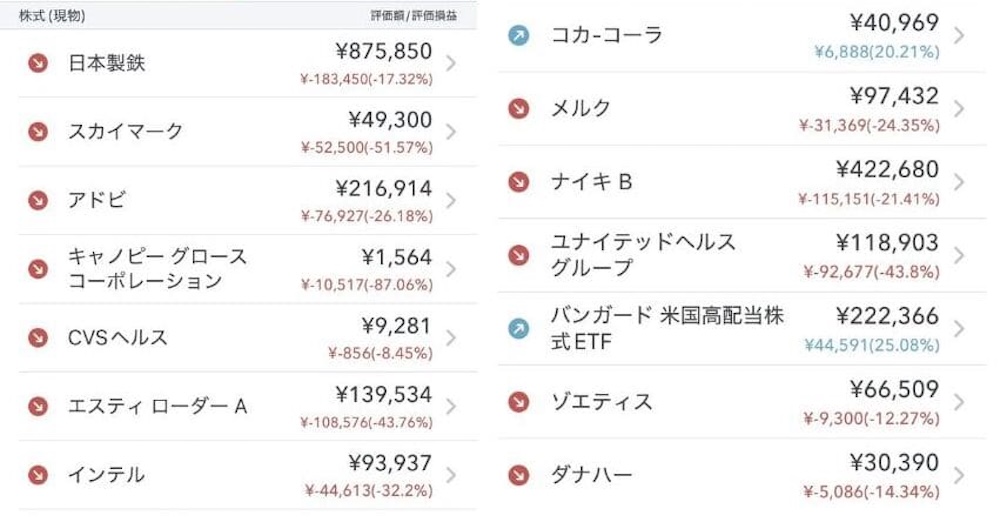
Task: Click the red down-arrow icon beside CVSヘルス
Action: tap(38, 338)
